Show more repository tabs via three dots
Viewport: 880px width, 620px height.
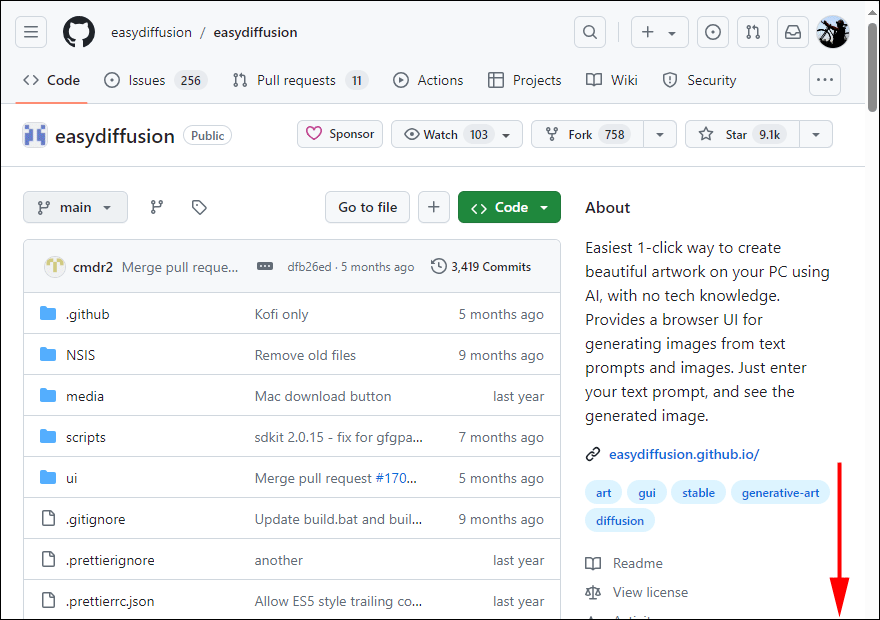(824, 80)
